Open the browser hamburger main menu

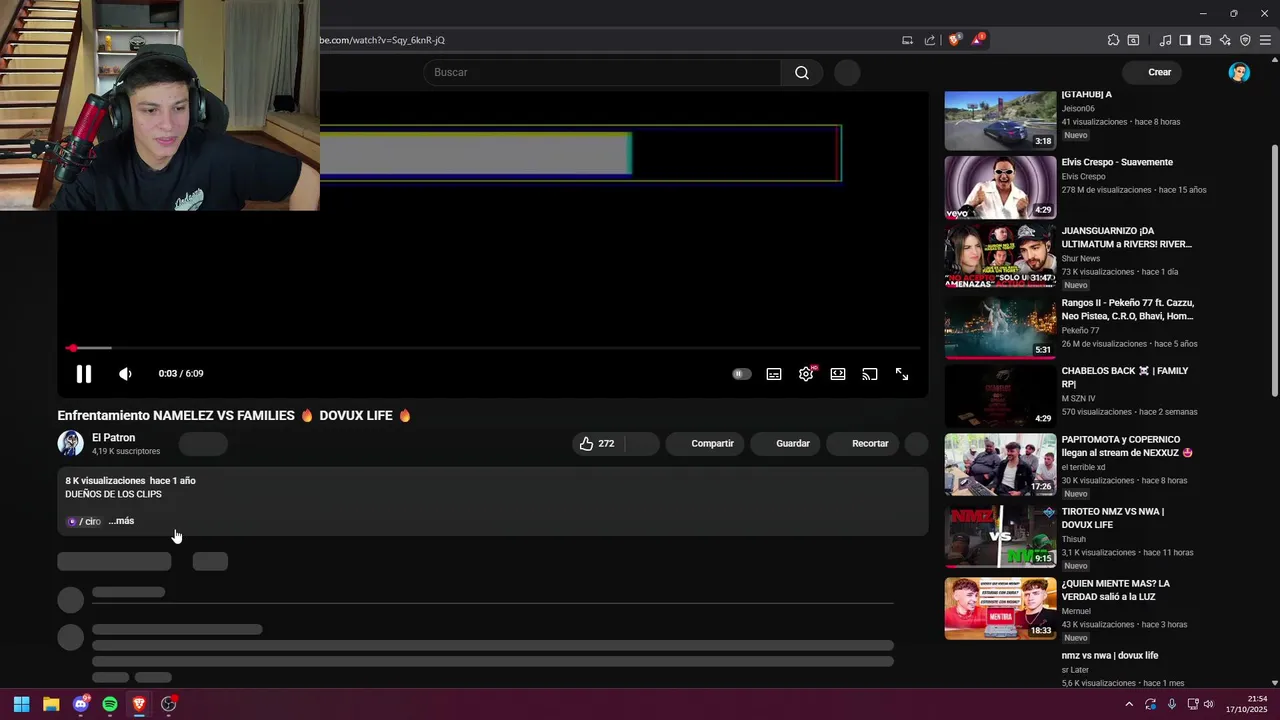[x=1265, y=40]
